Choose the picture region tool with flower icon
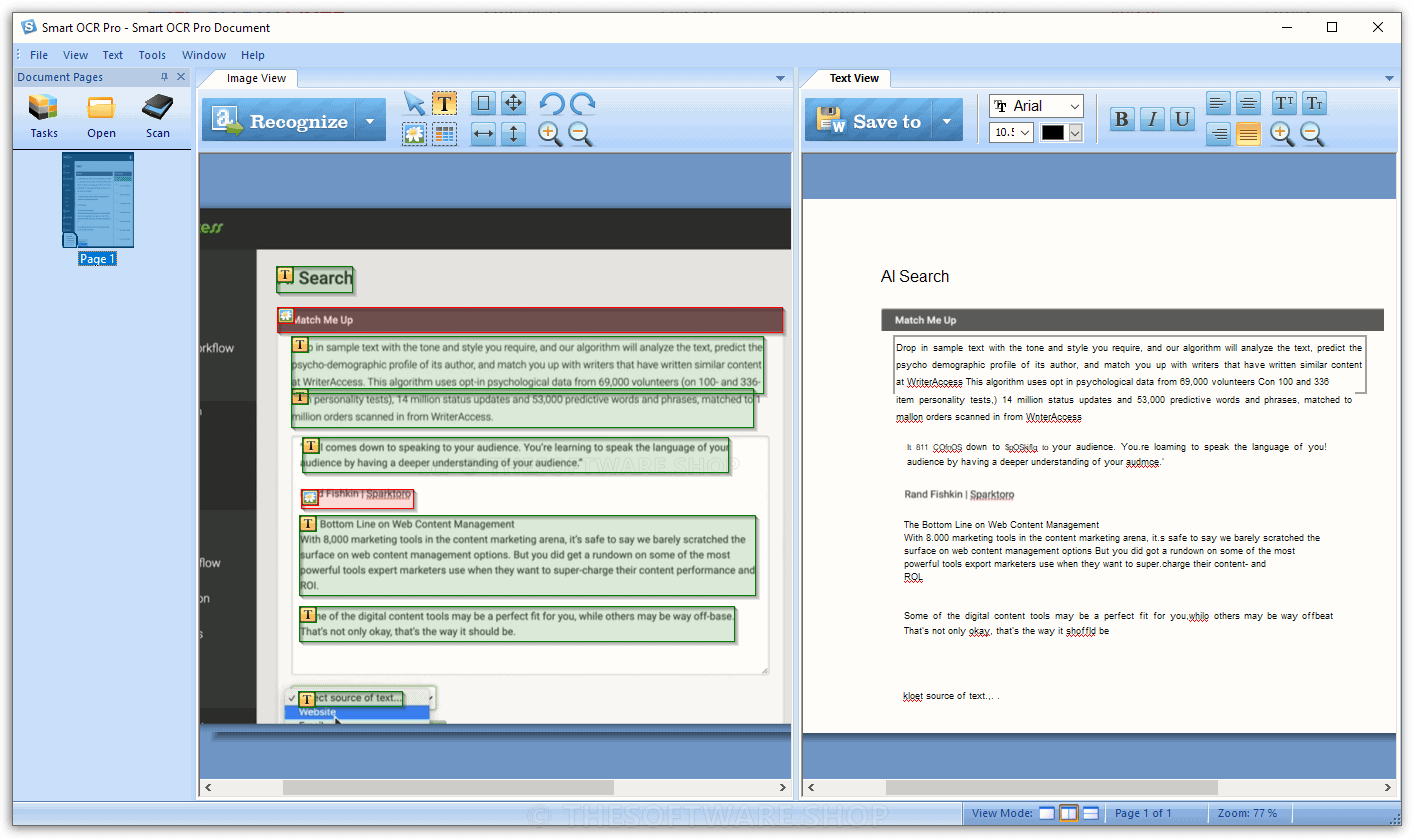 click(x=415, y=134)
